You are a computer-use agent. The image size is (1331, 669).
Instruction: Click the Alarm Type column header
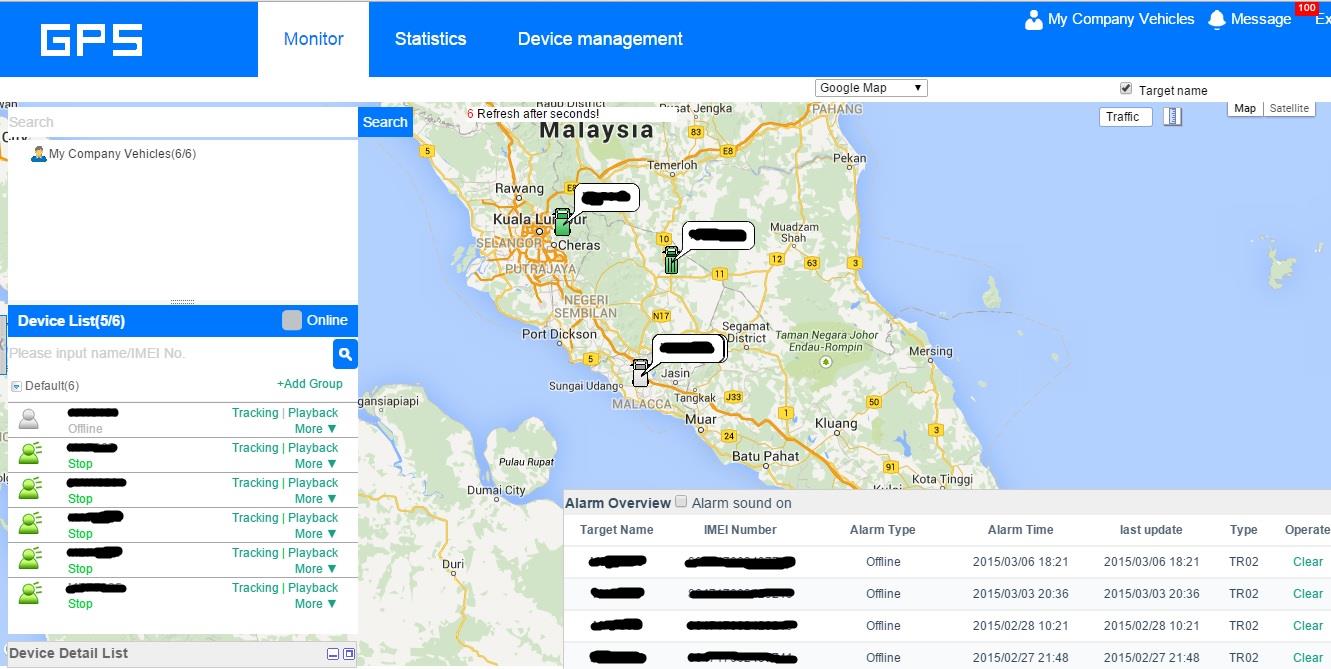(x=883, y=530)
